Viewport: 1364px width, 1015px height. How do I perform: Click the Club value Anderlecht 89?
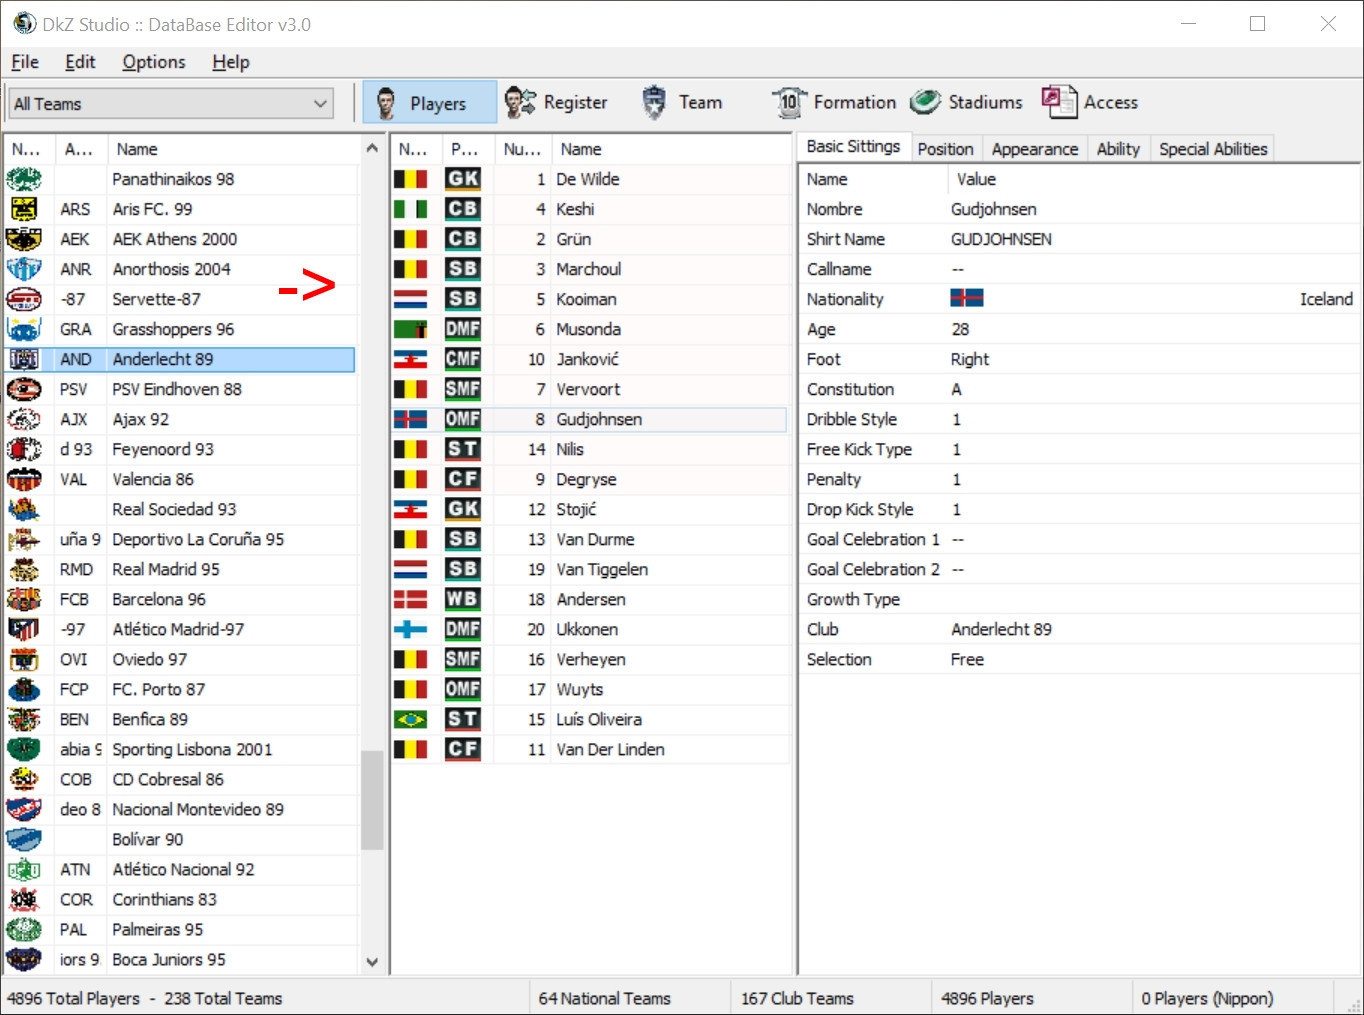[x=1001, y=629]
